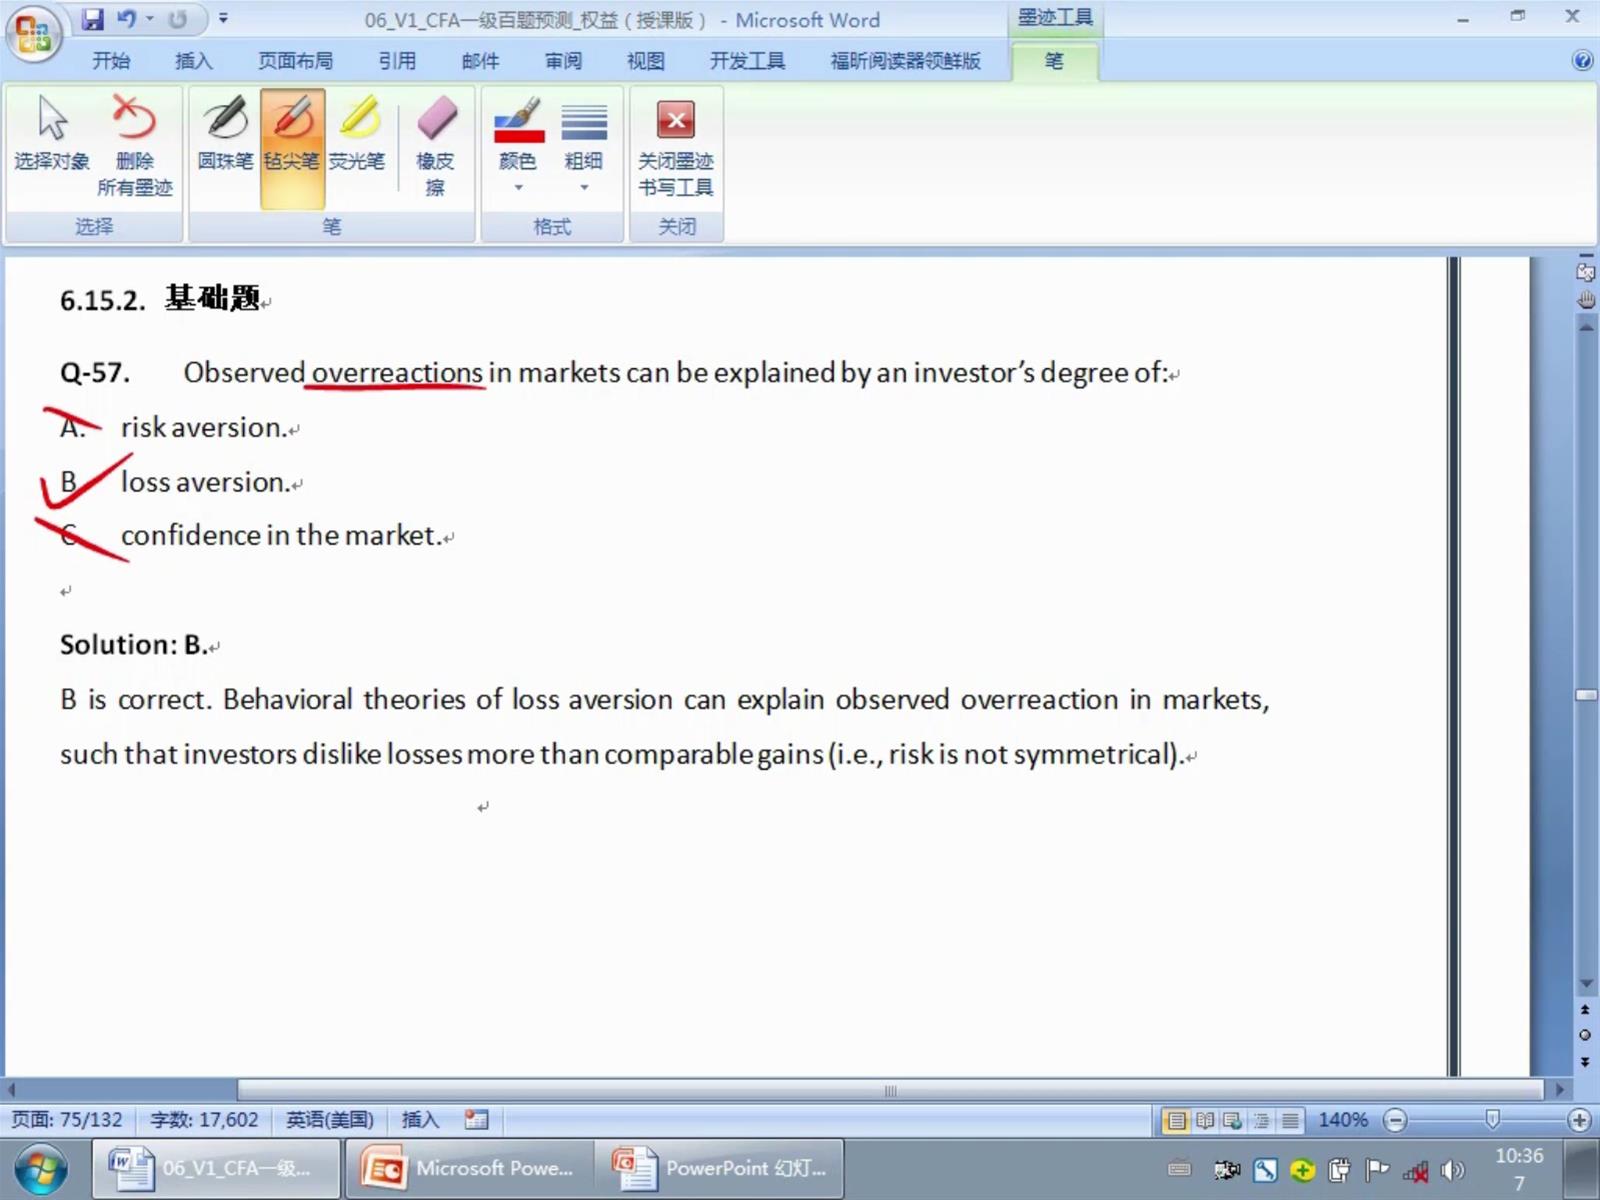Click 删除所有墨迹 to delete all ink
Screen dimensions: 1600x1200
point(134,145)
